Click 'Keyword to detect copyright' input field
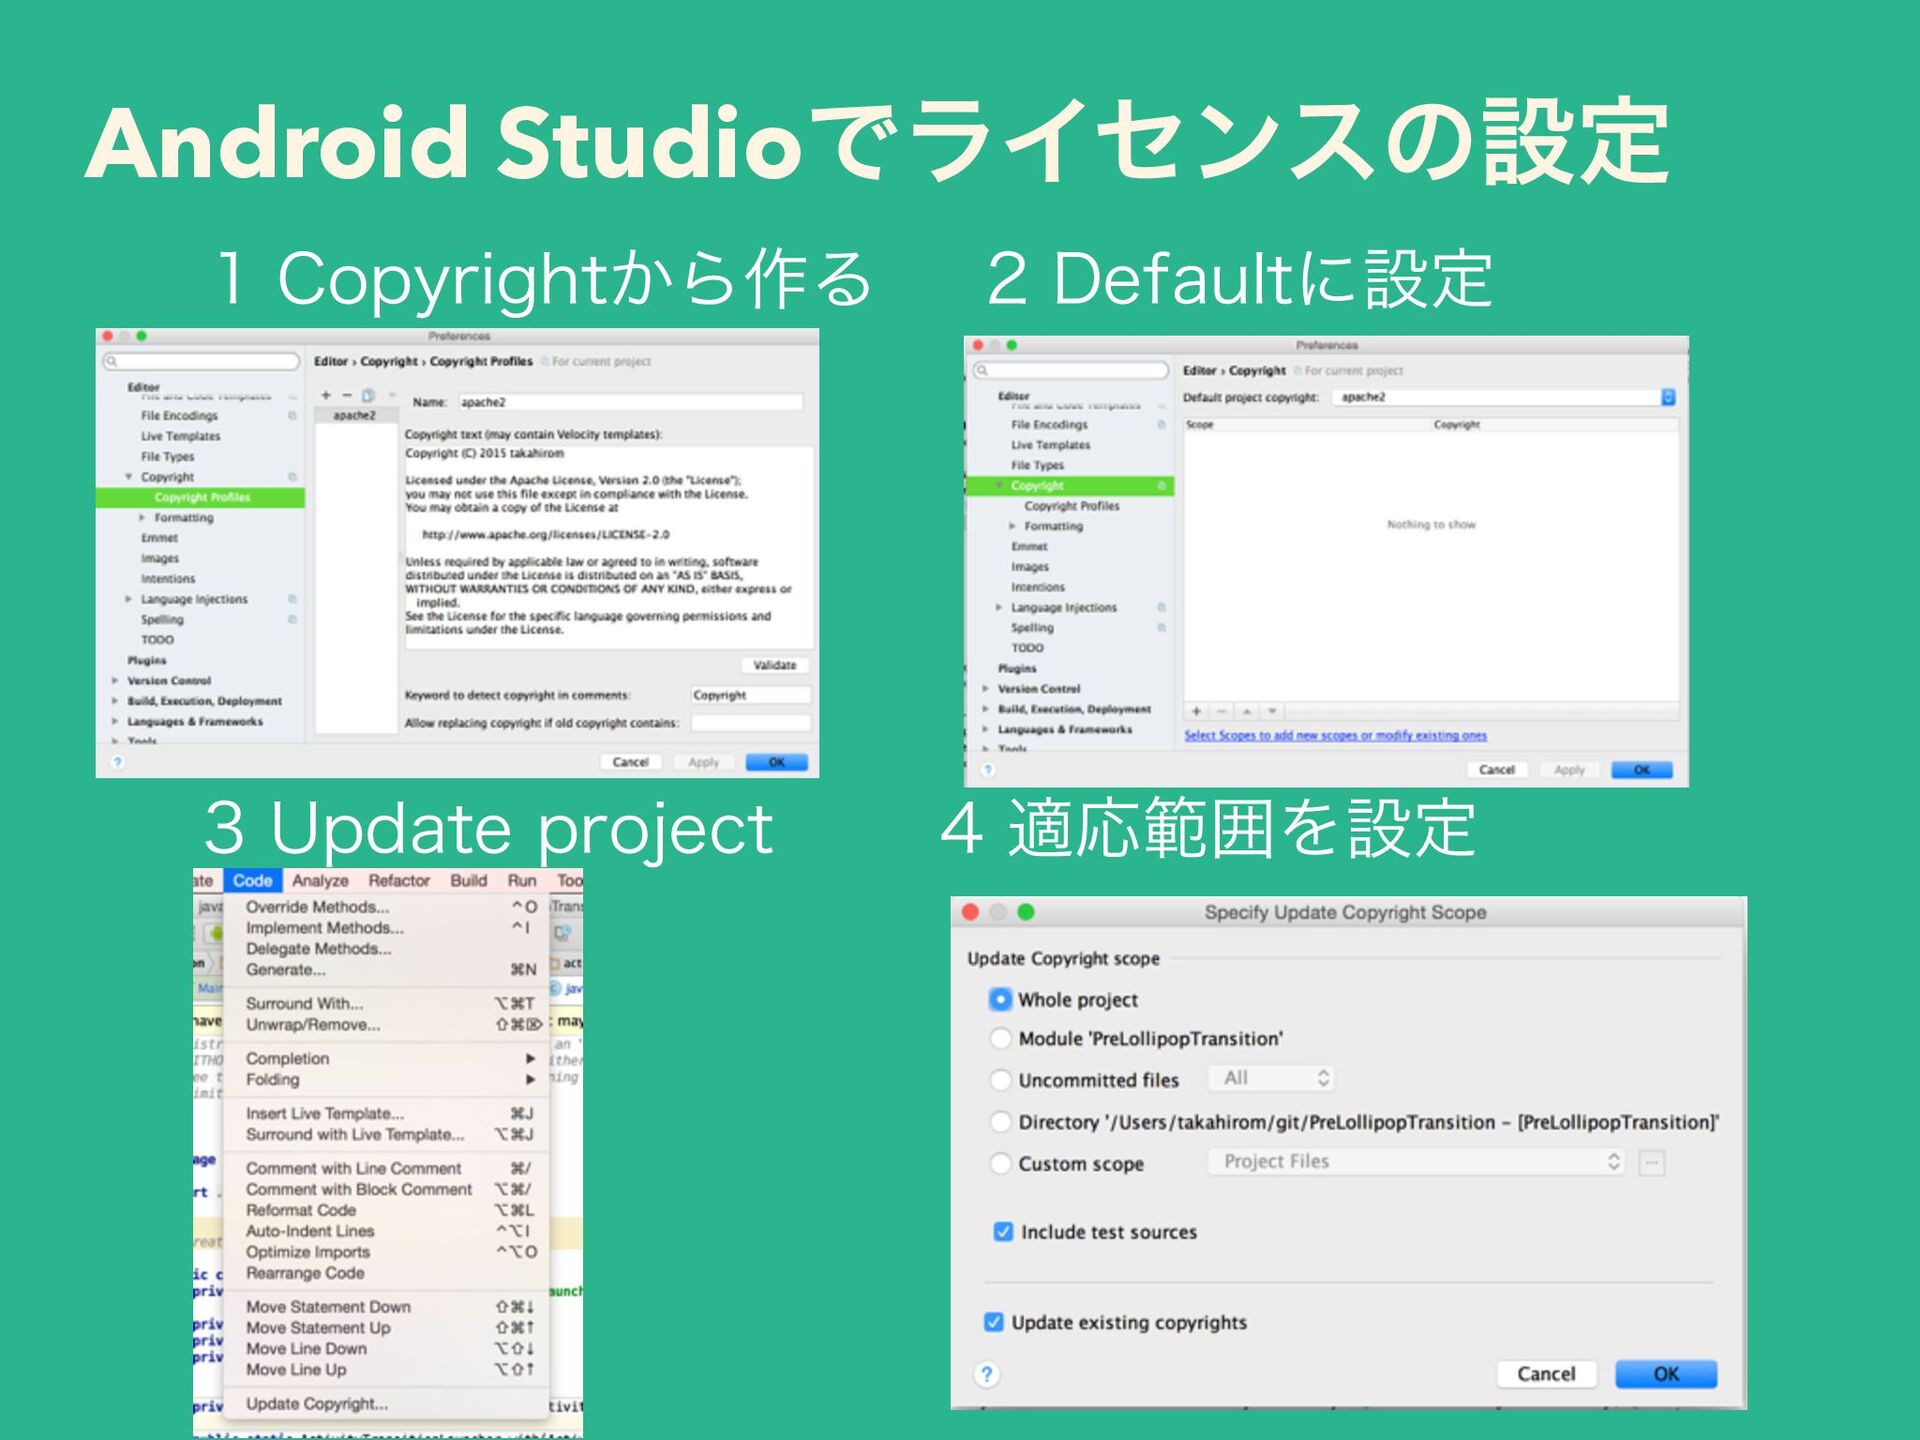The width and height of the screenshot is (1920, 1440). click(750, 695)
